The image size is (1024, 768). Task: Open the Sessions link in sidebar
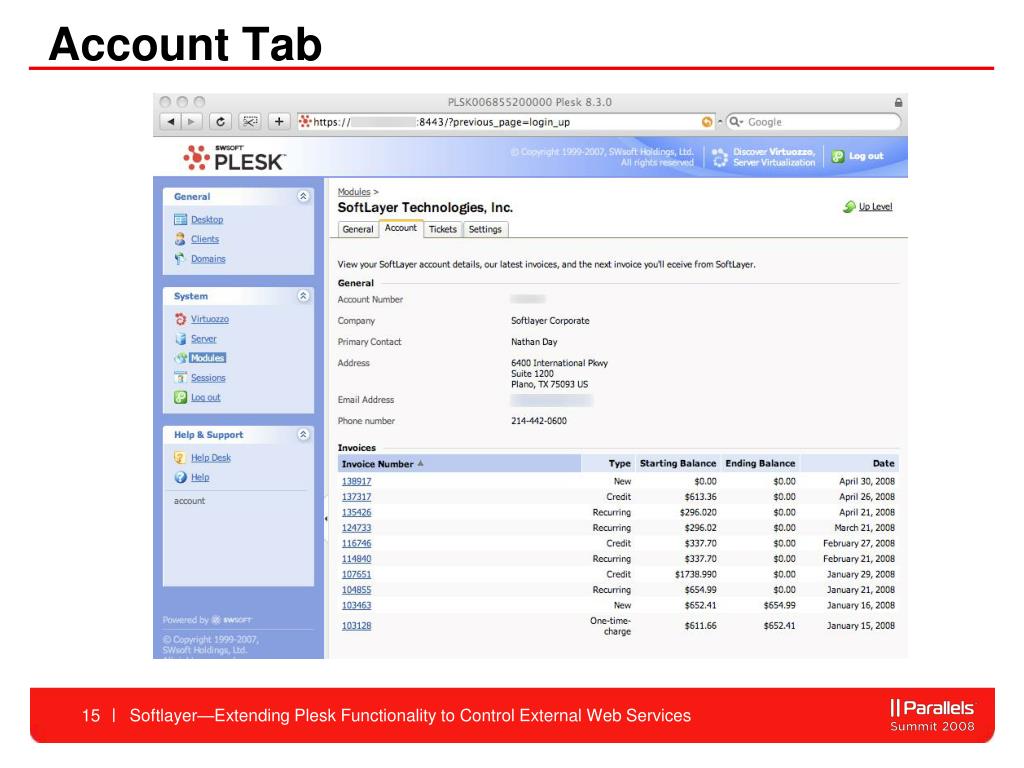coord(208,377)
